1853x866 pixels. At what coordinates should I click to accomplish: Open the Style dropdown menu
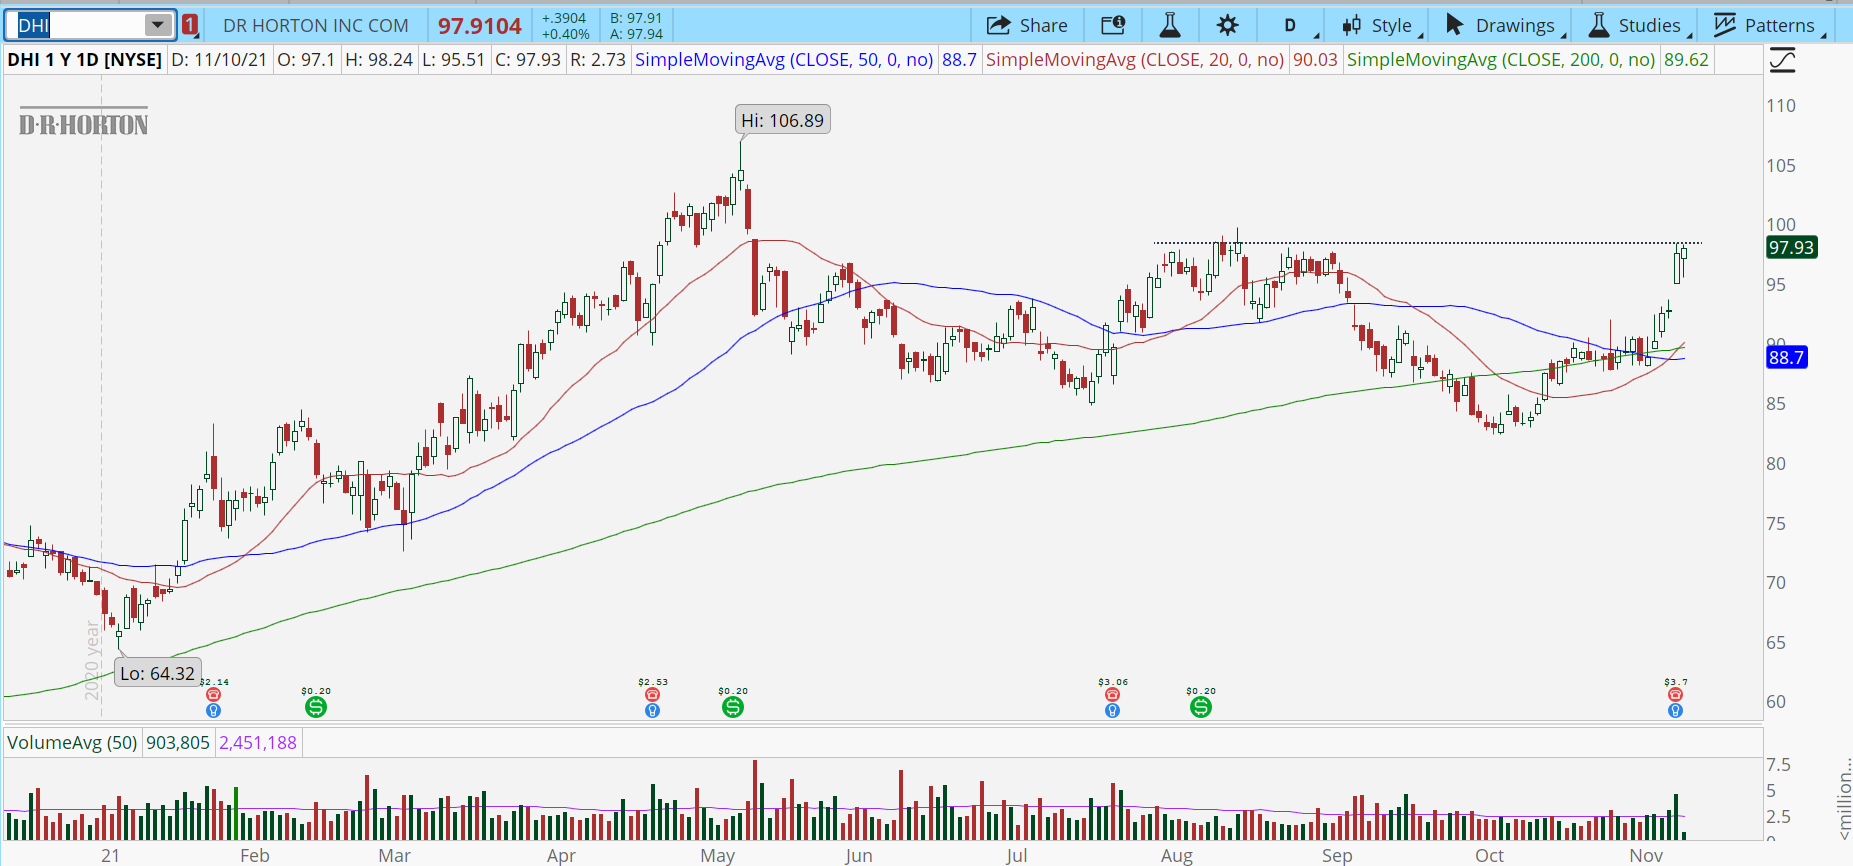click(x=1378, y=25)
